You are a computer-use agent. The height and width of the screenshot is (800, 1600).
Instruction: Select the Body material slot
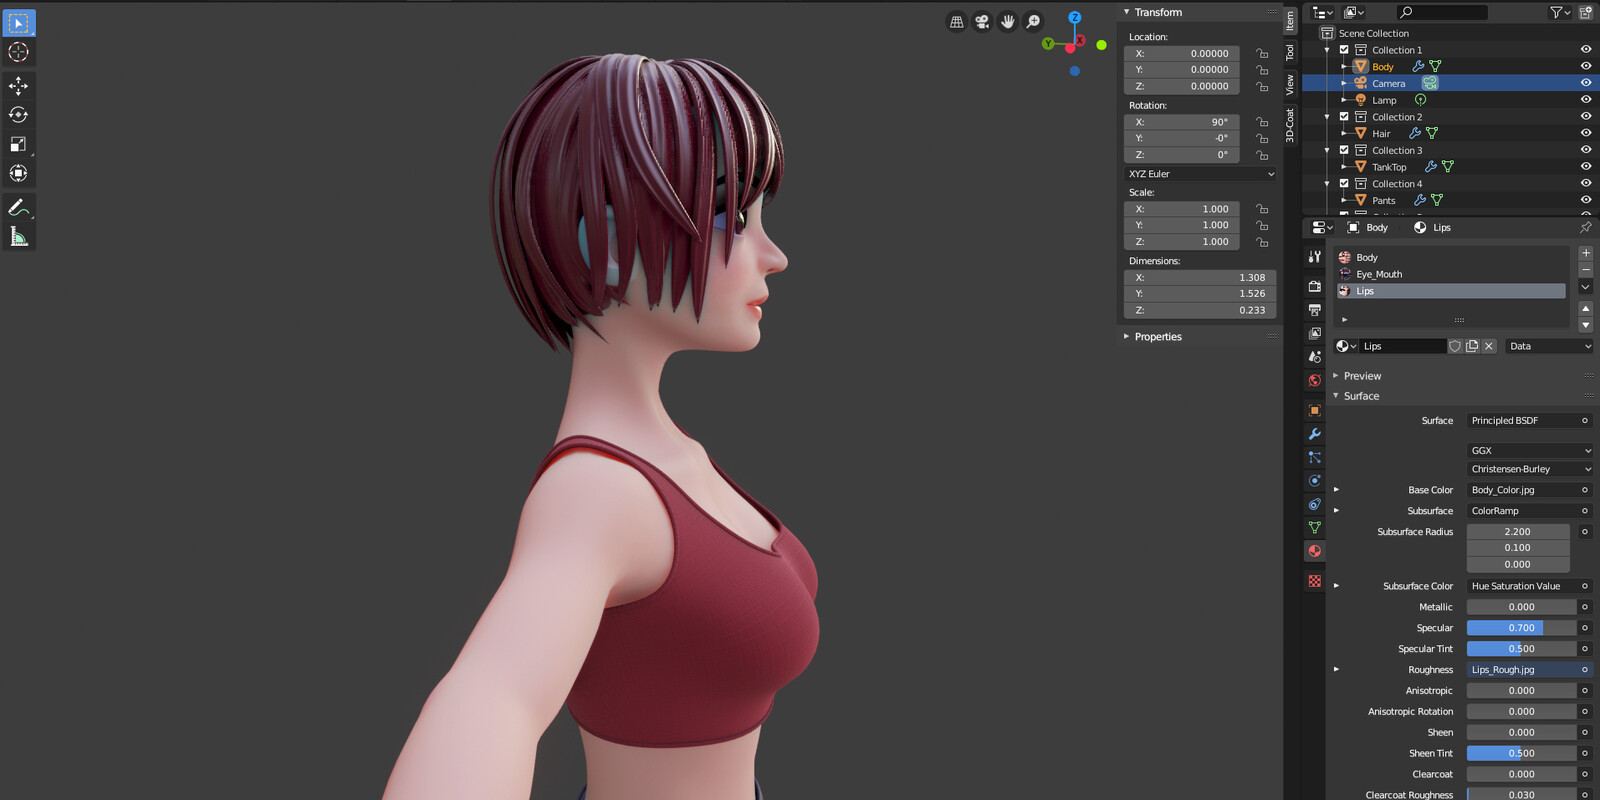[x=1451, y=258]
